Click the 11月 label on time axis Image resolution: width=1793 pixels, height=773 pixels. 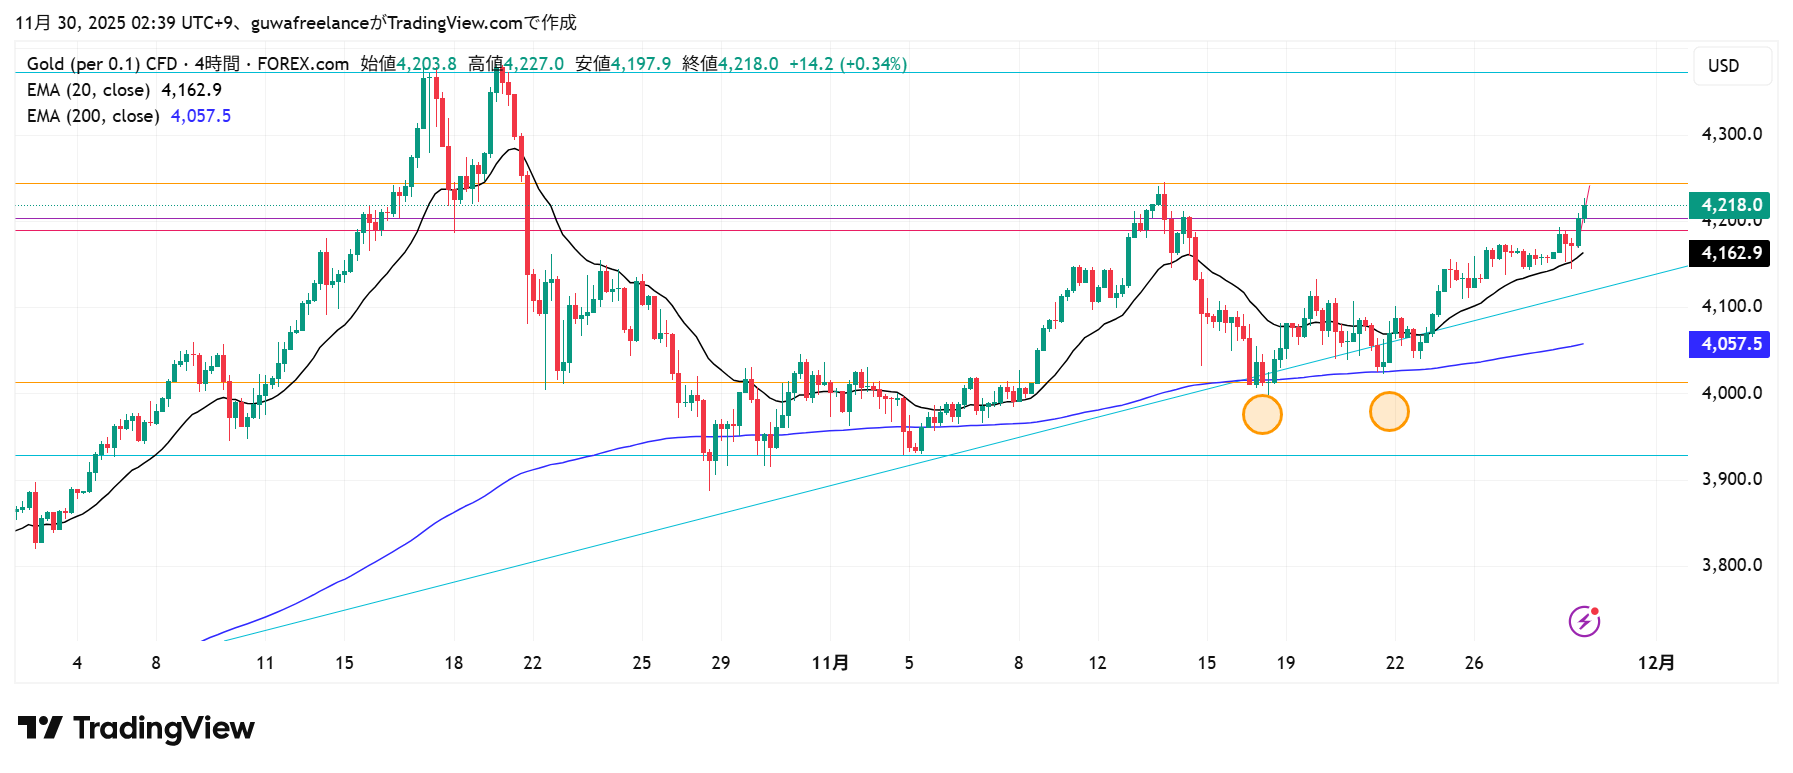[x=830, y=663]
